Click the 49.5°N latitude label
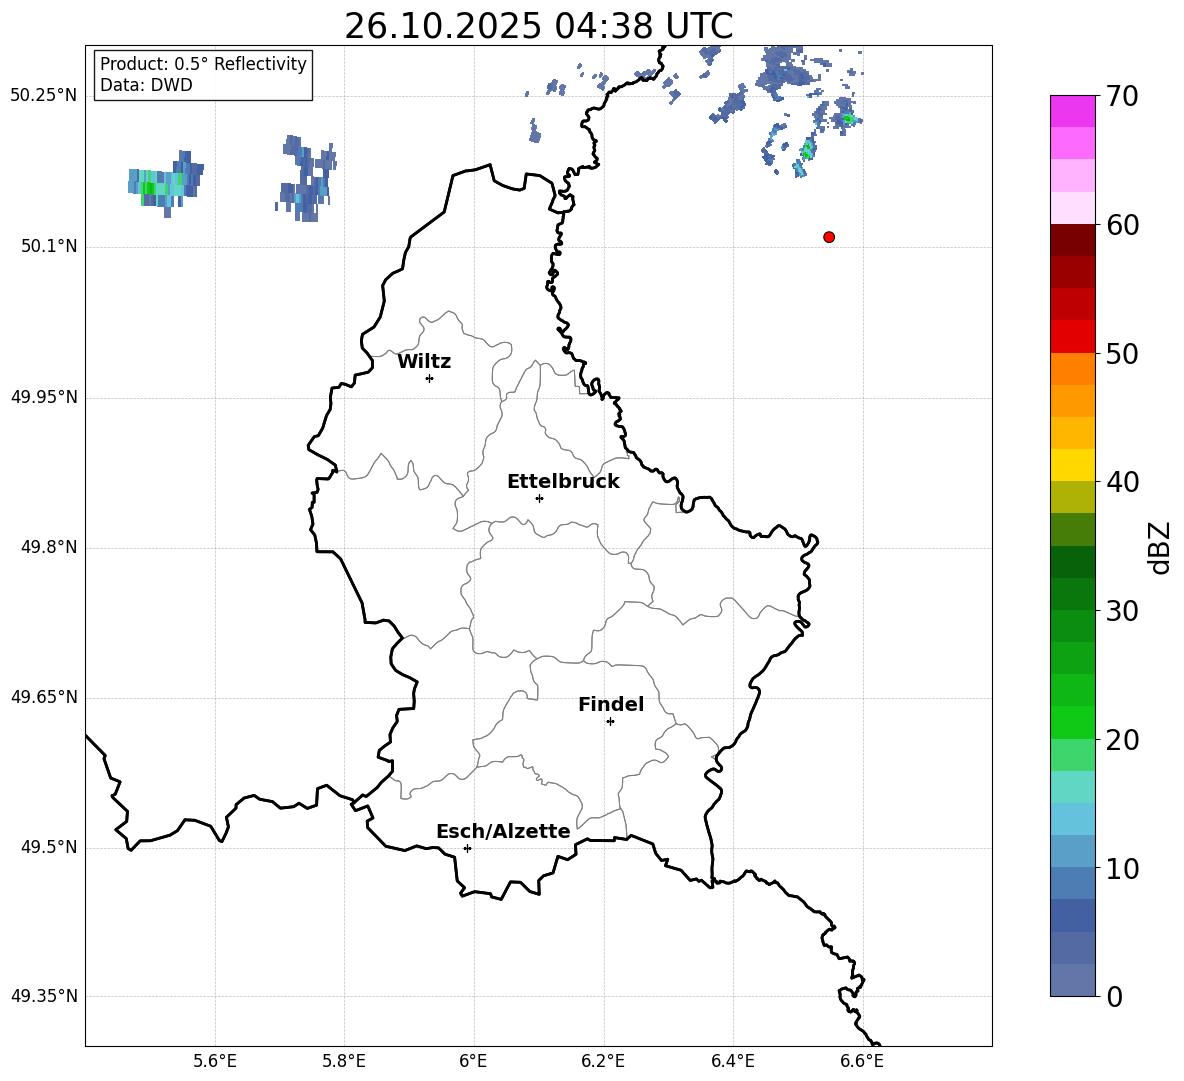The image size is (1184, 1081). coord(48,847)
